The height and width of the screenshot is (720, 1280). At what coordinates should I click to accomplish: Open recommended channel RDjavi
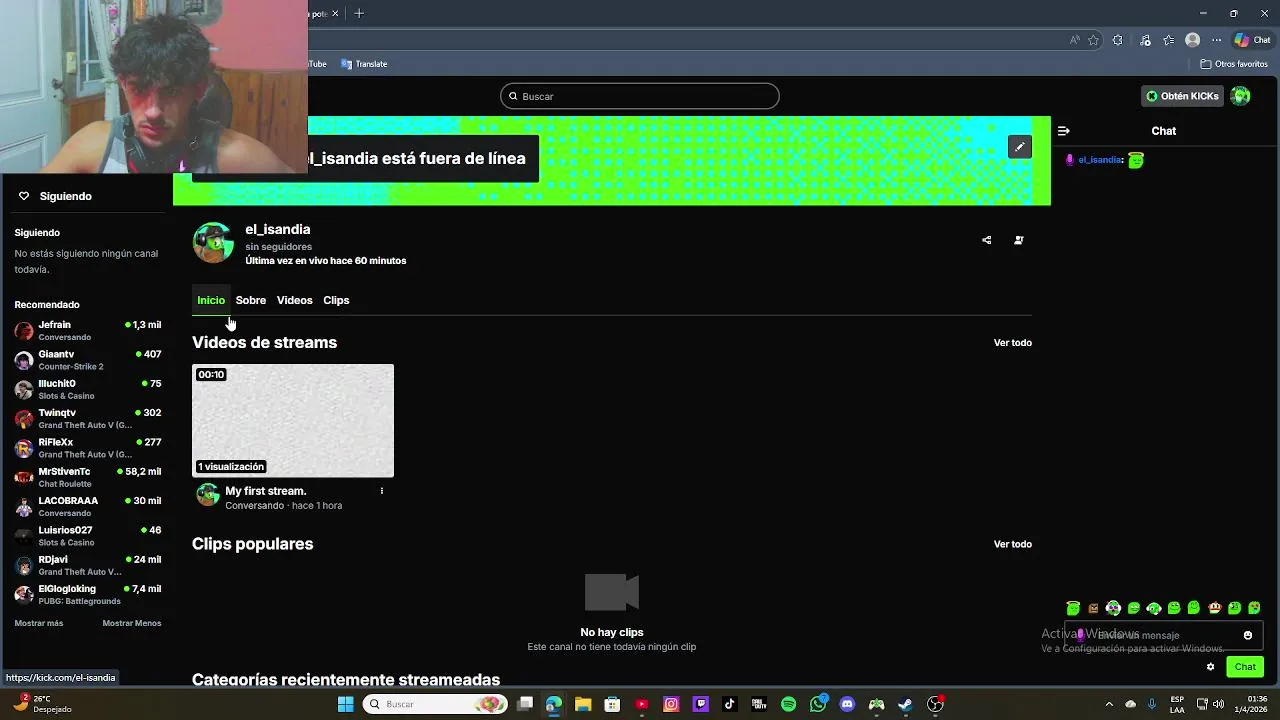(88, 565)
